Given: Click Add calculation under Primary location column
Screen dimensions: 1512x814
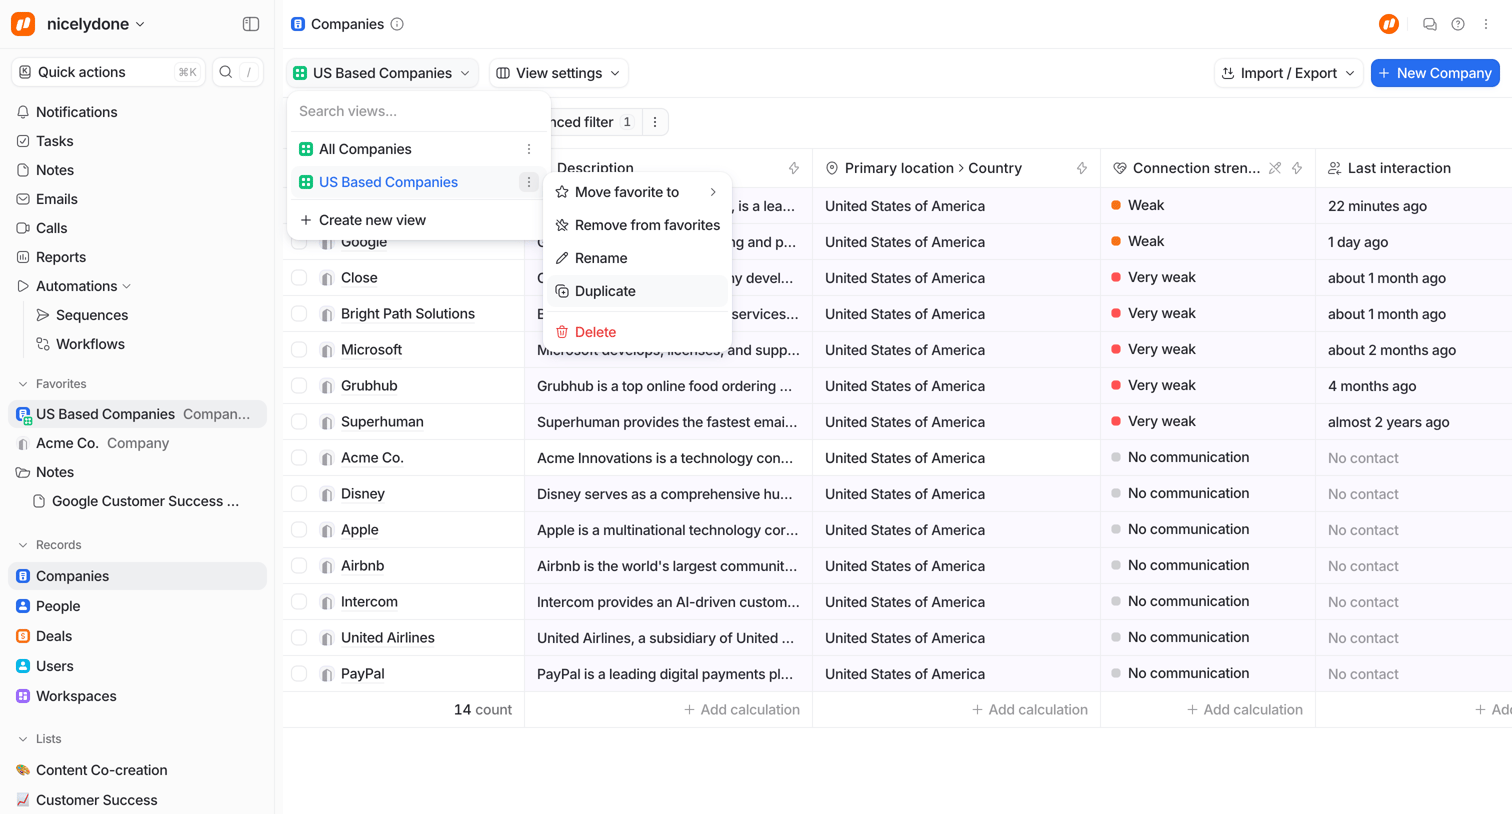Looking at the screenshot, I should coord(1029,710).
